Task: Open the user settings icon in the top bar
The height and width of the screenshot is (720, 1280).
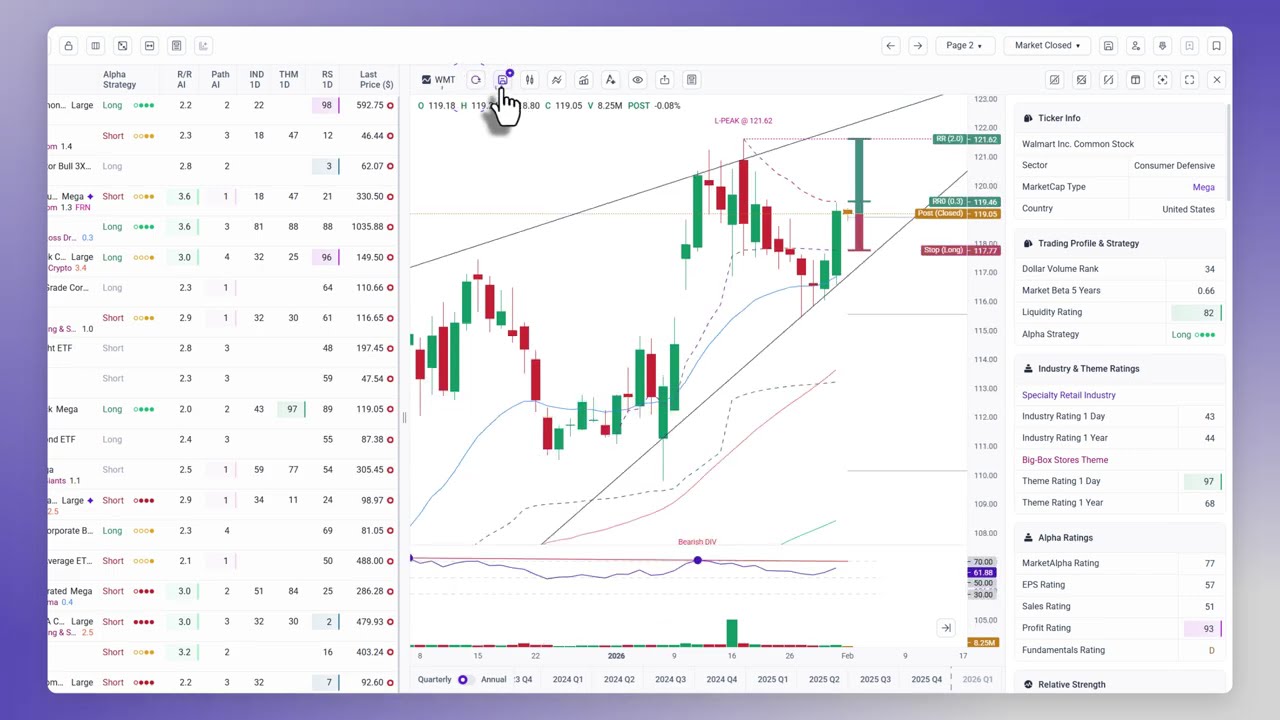Action: coord(1135,45)
